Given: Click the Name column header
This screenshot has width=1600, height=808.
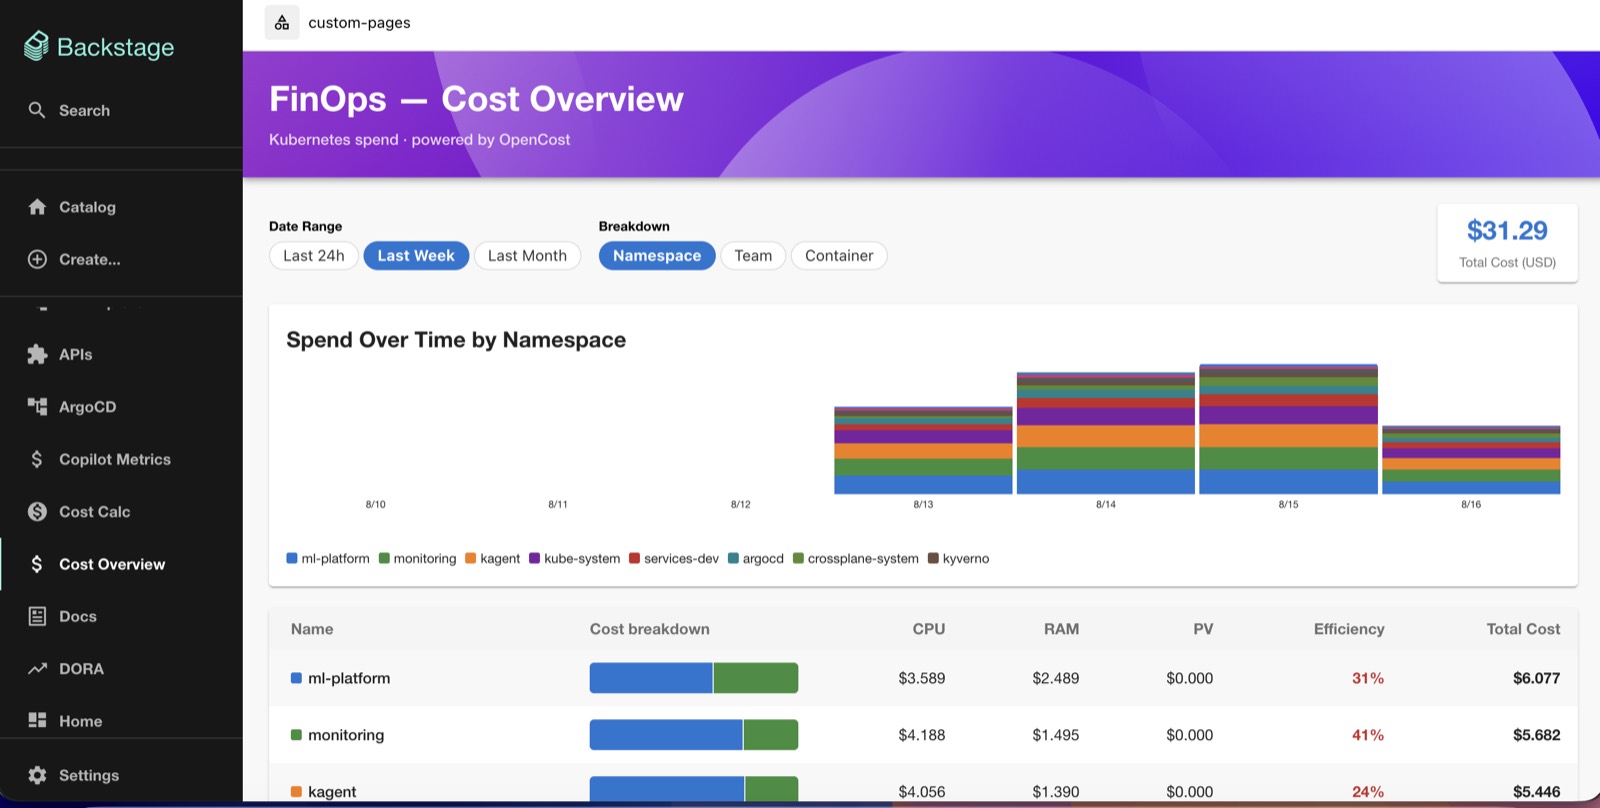Looking at the screenshot, I should 312,629.
